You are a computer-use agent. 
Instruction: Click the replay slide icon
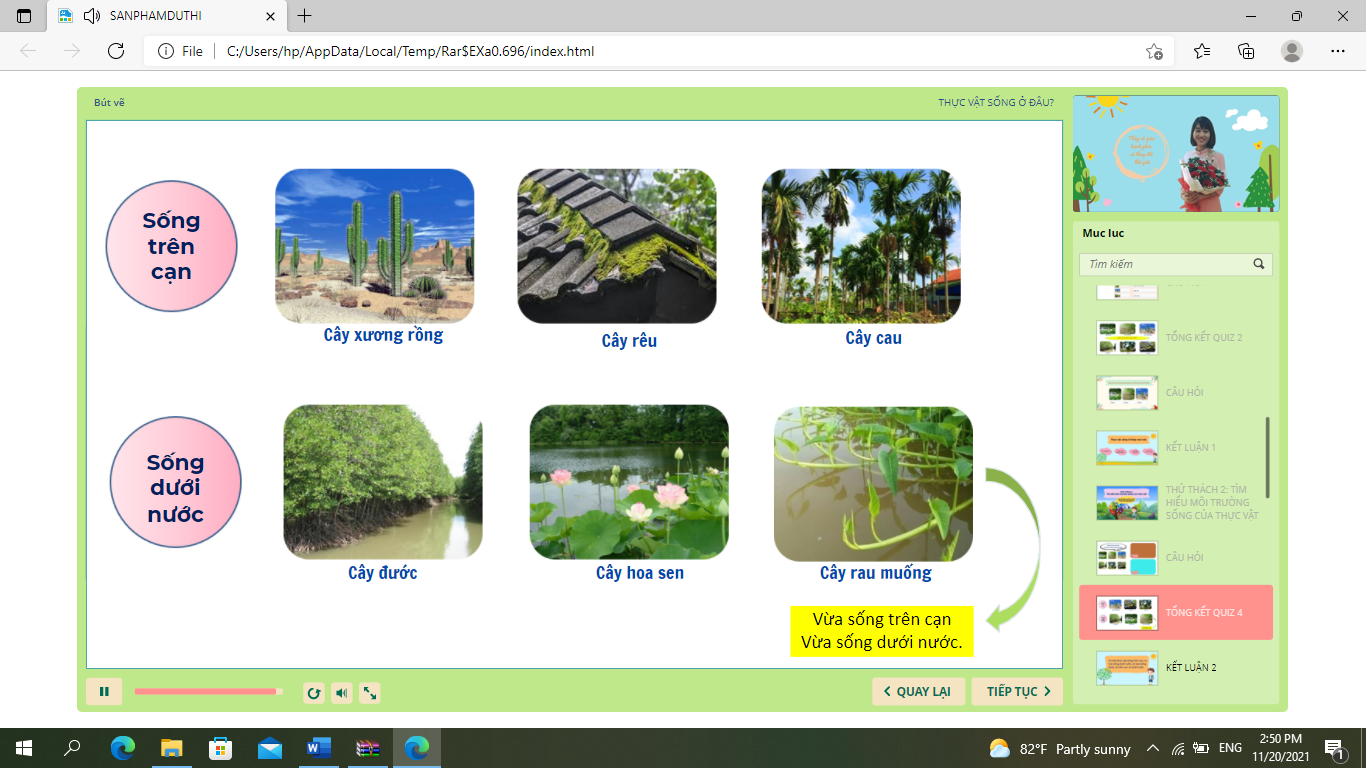pos(314,693)
